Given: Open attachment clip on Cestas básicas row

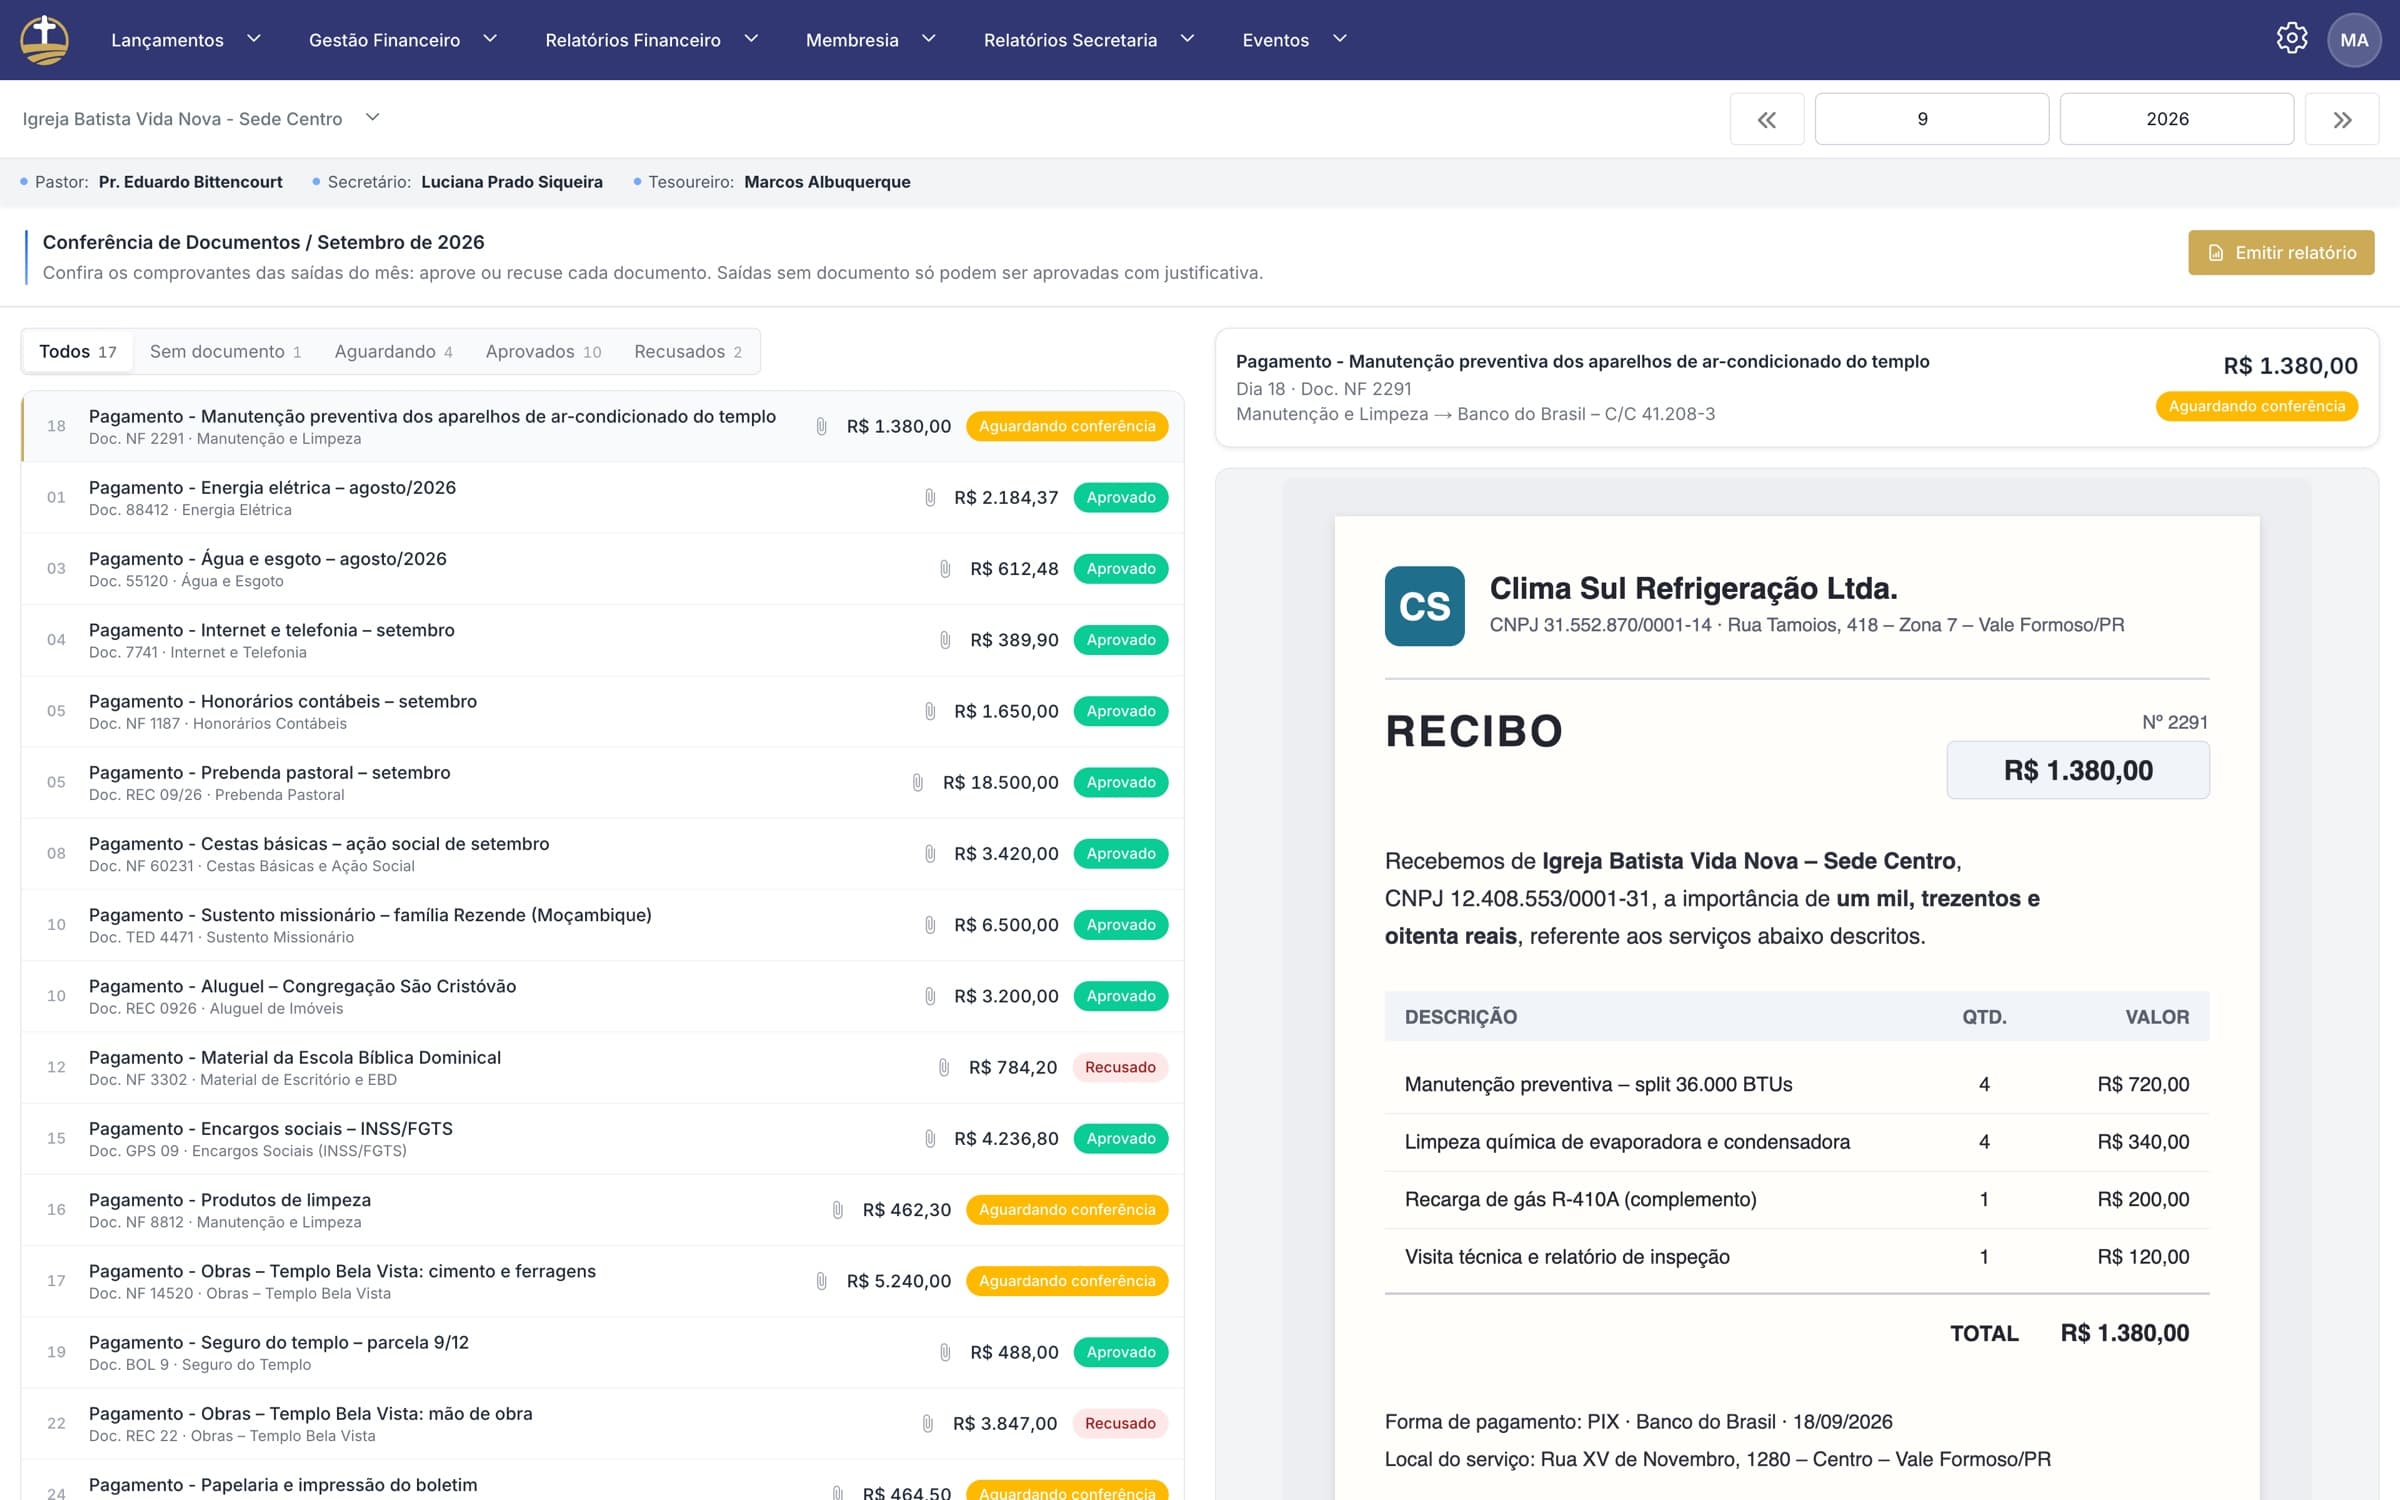Looking at the screenshot, I should pyautogui.click(x=930, y=854).
